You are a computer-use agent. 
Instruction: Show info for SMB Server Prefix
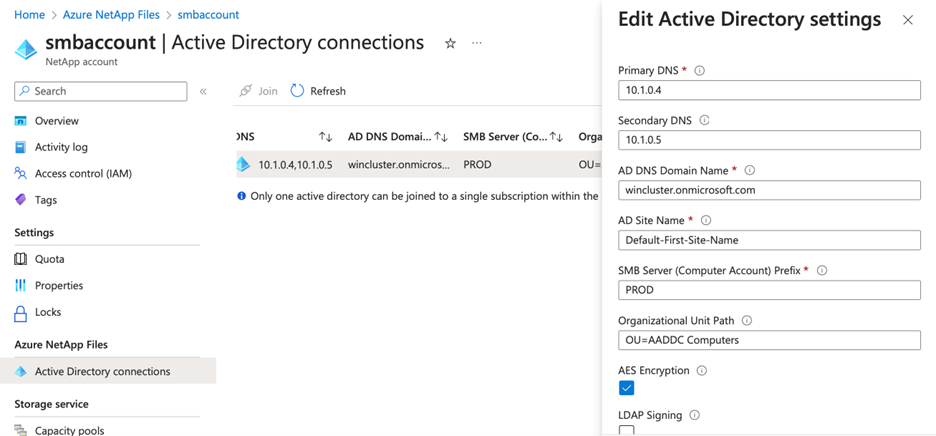click(x=821, y=270)
